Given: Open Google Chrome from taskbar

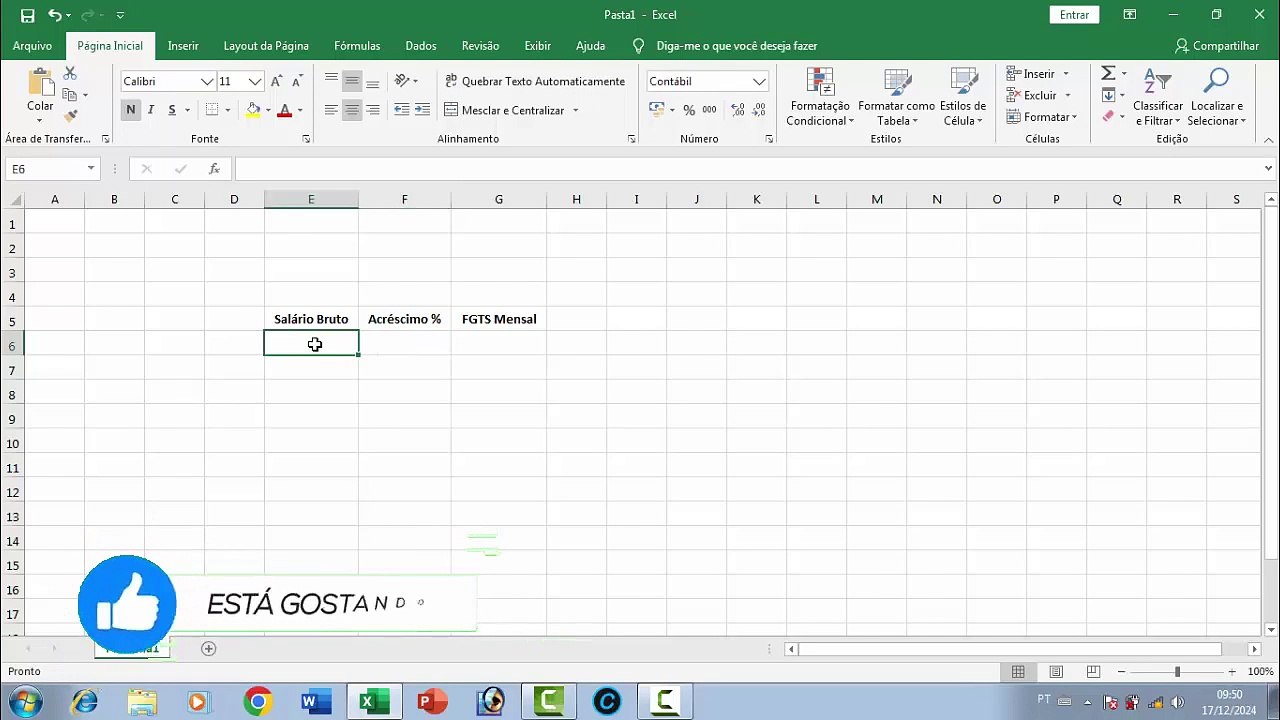Looking at the screenshot, I should tap(258, 702).
